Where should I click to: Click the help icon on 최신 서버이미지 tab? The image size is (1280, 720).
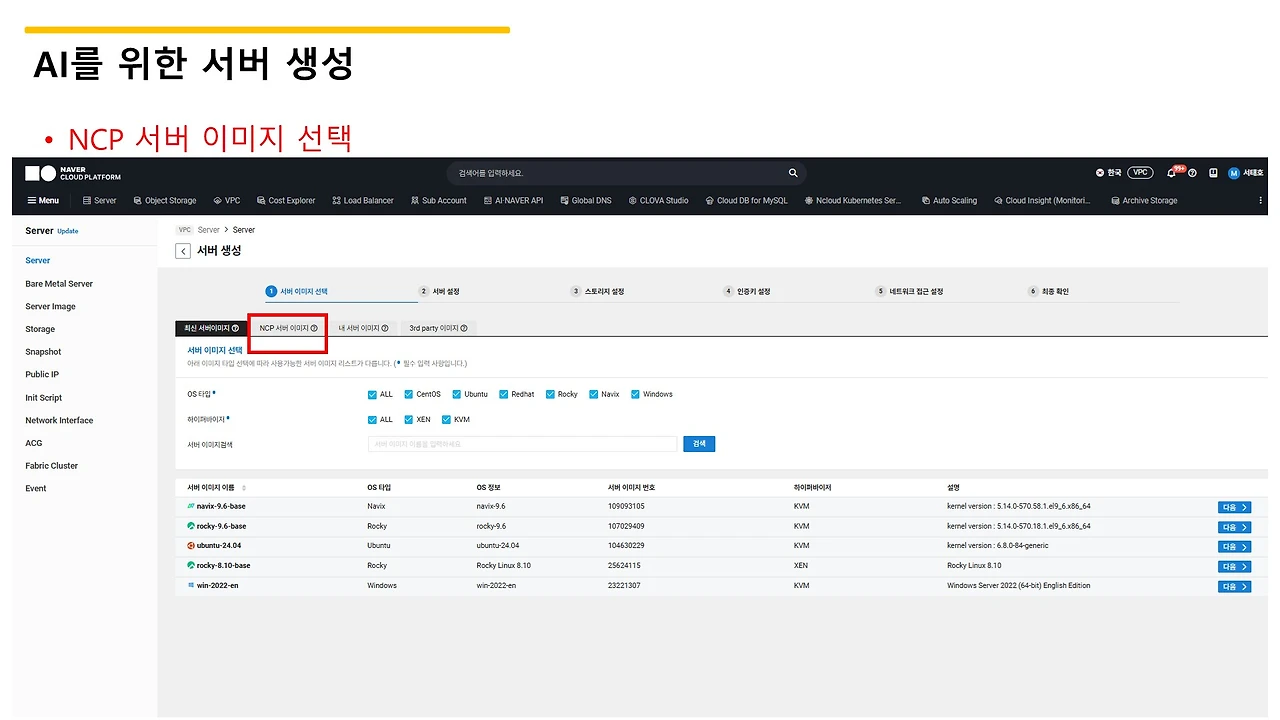pos(235,328)
